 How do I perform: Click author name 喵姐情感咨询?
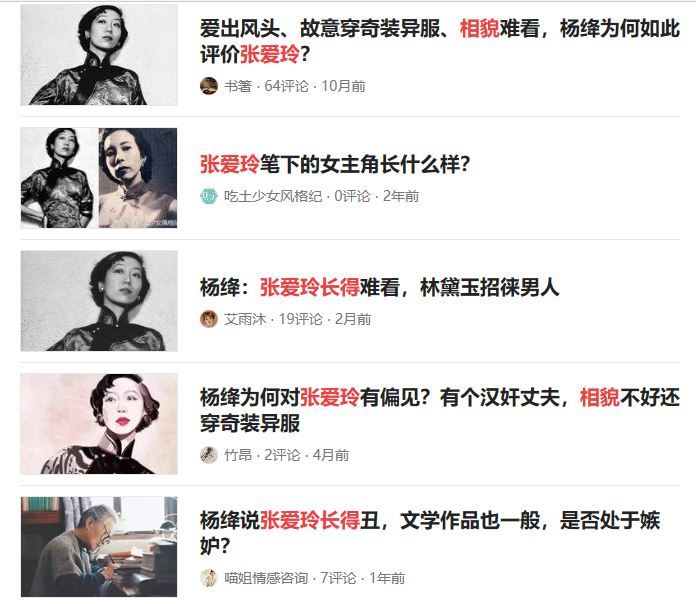click(x=266, y=578)
